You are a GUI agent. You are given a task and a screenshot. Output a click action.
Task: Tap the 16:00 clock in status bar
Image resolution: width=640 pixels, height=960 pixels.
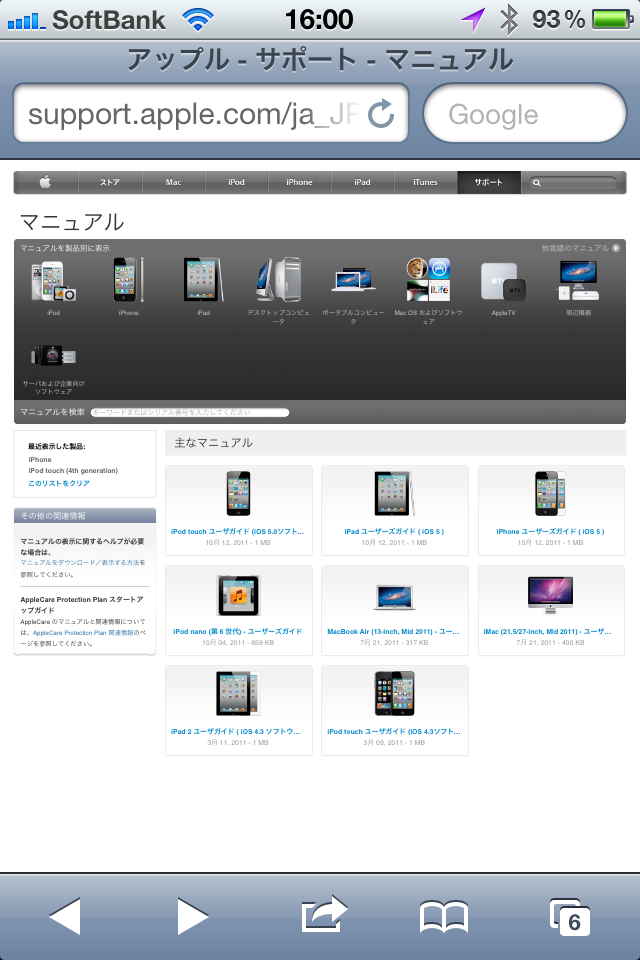point(320,20)
